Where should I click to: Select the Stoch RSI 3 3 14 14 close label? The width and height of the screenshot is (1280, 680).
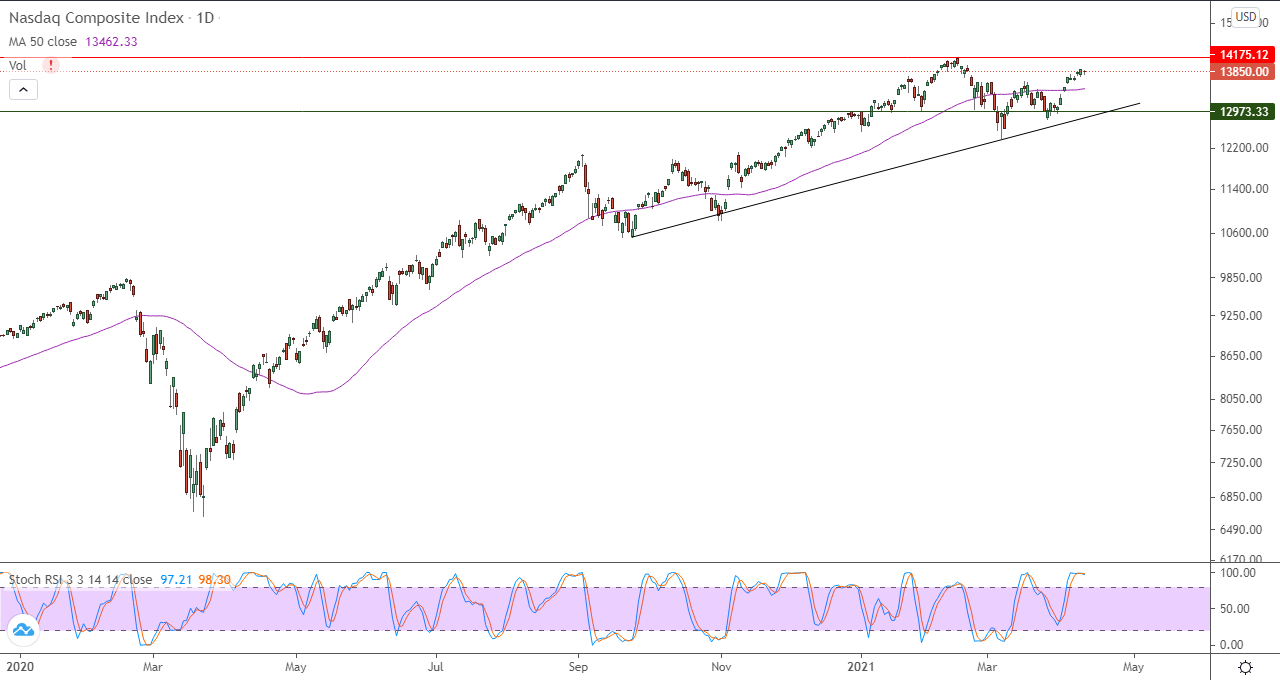point(81,579)
